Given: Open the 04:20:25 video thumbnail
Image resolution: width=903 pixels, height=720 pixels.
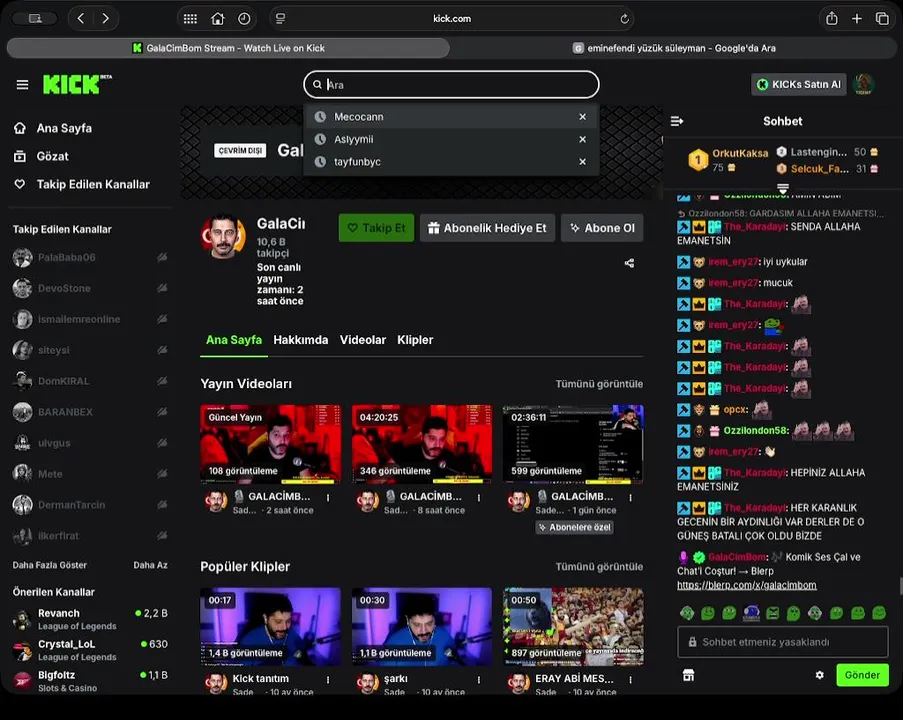Looking at the screenshot, I should coord(422,444).
